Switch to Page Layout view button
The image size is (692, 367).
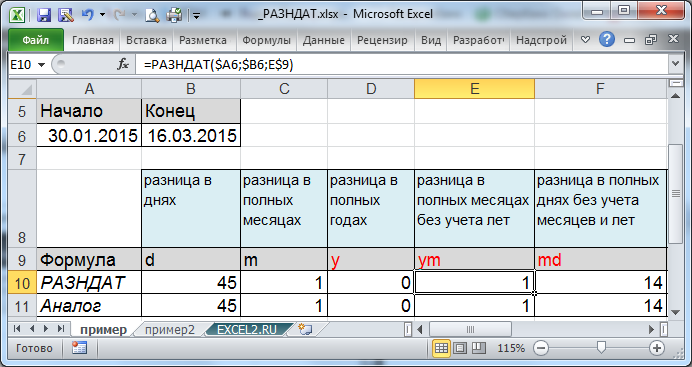tap(460, 348)
